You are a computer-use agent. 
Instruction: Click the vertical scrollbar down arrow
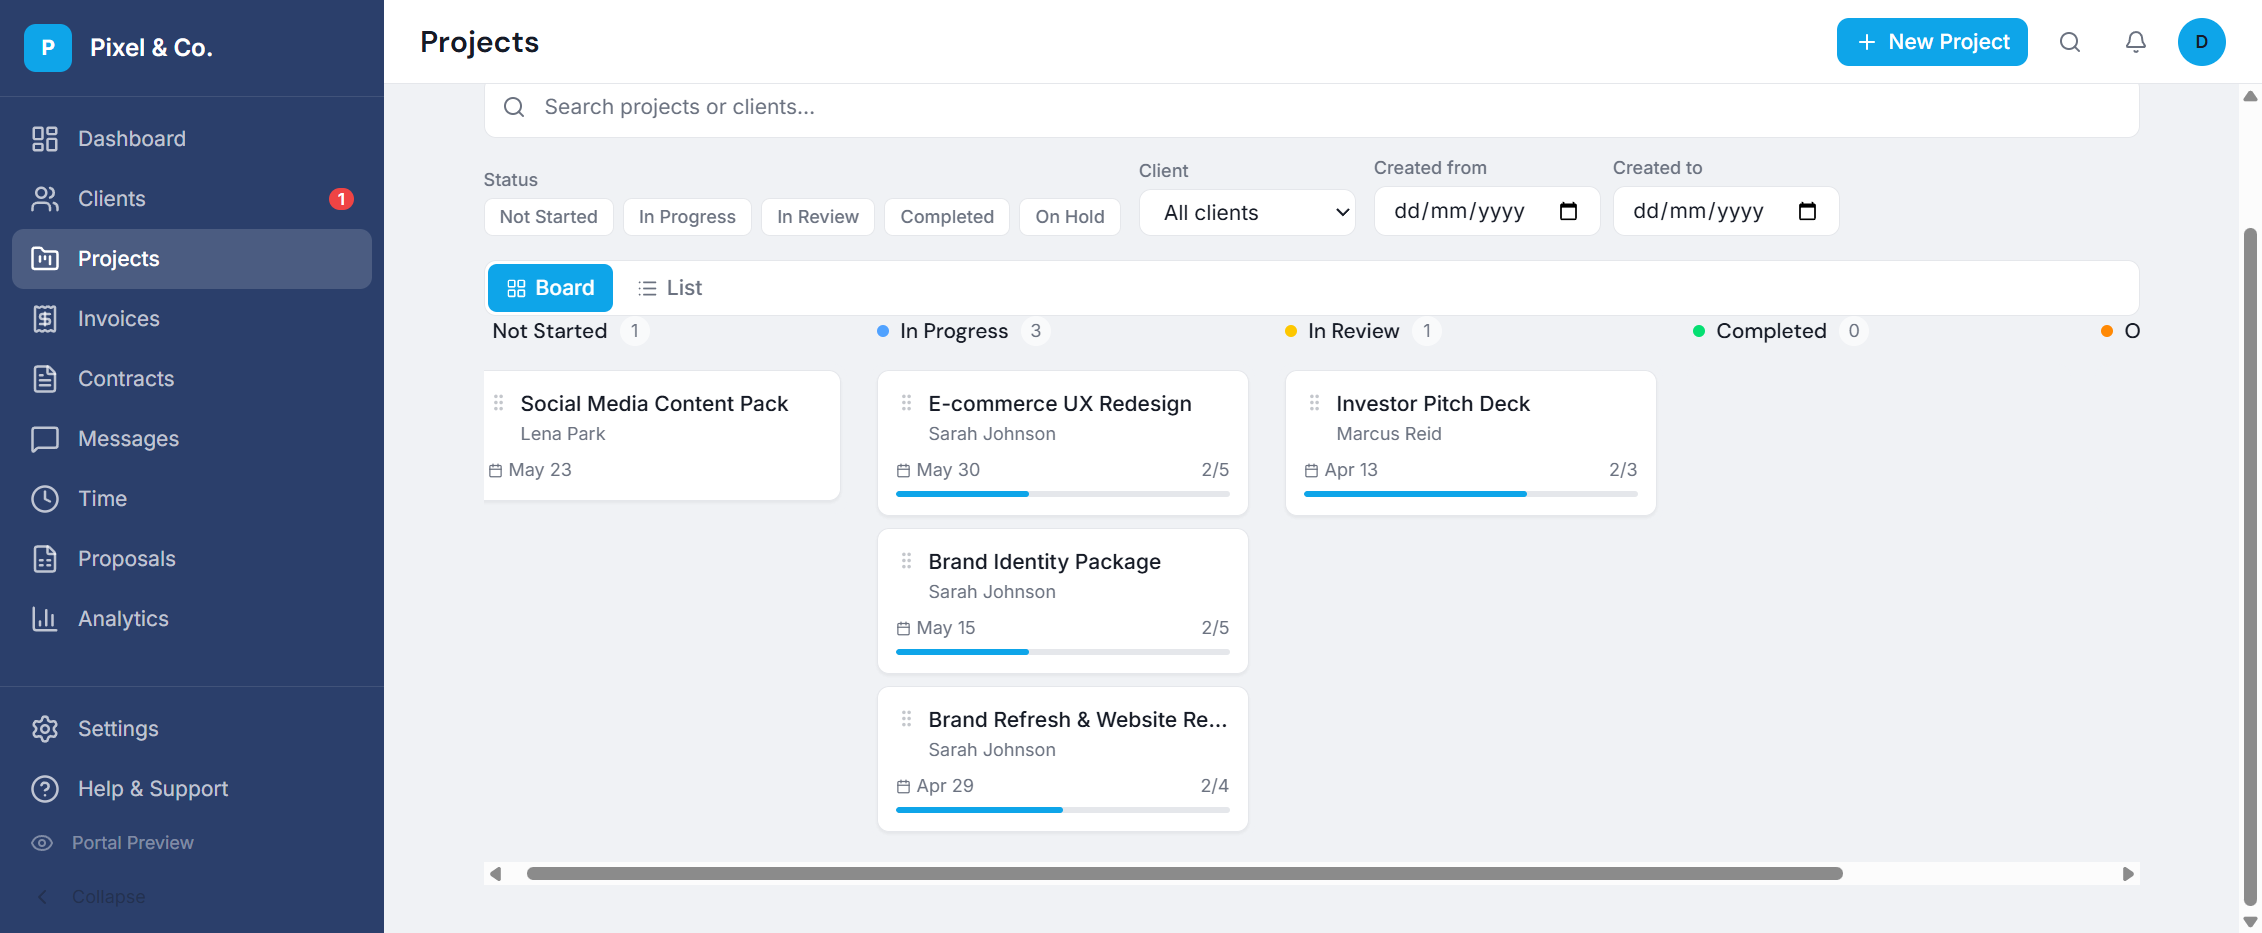[2250, 922]
